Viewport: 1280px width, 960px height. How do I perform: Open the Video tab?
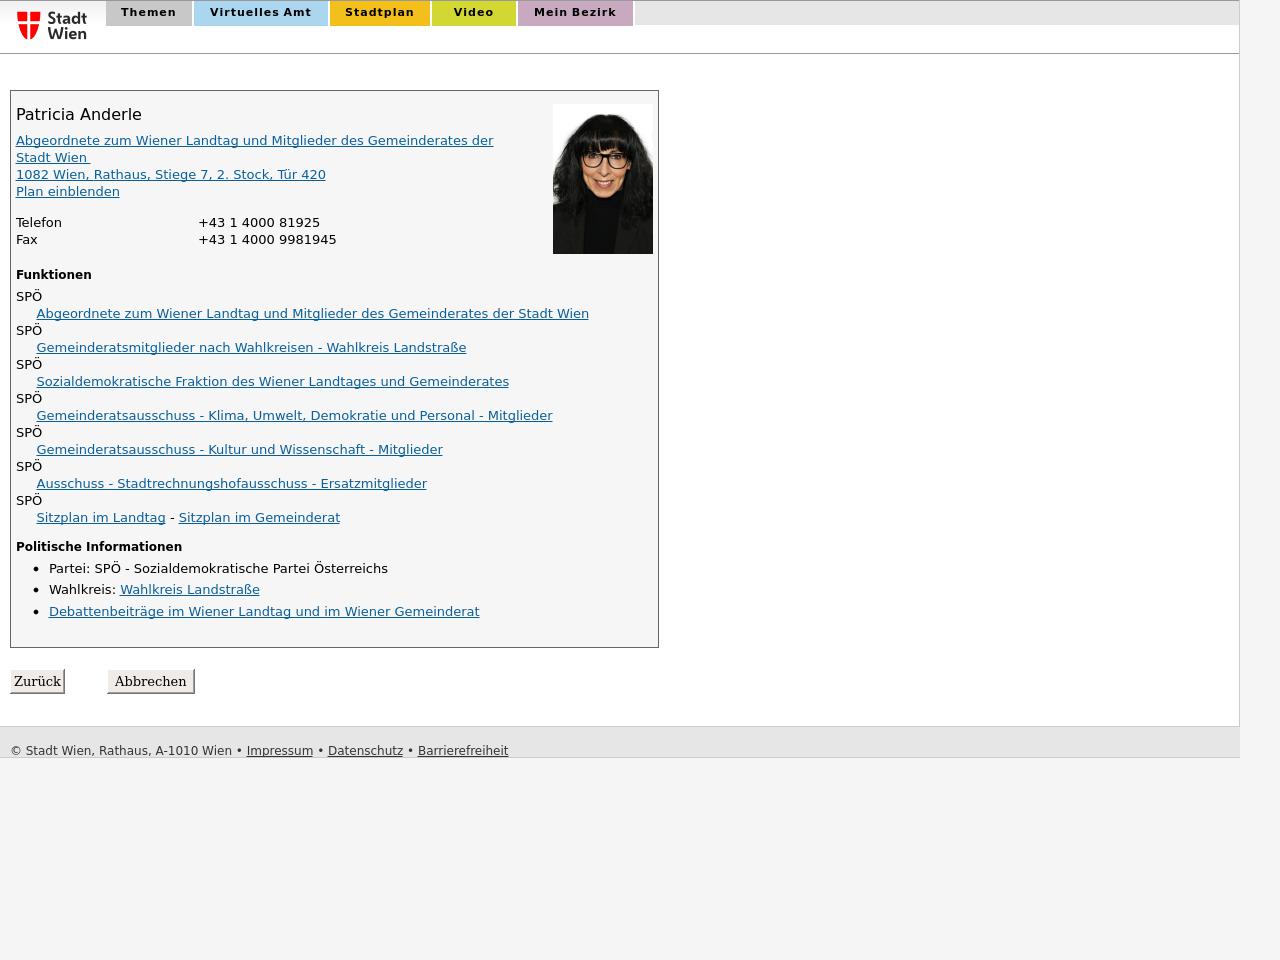point(474,13)
